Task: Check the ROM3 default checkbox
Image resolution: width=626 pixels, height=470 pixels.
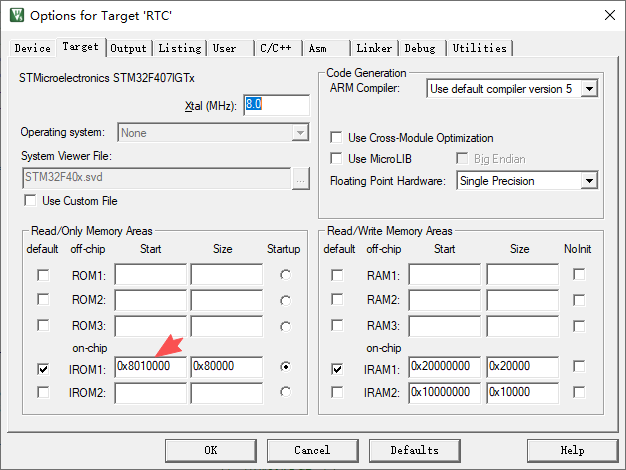Action: point(43,325)
